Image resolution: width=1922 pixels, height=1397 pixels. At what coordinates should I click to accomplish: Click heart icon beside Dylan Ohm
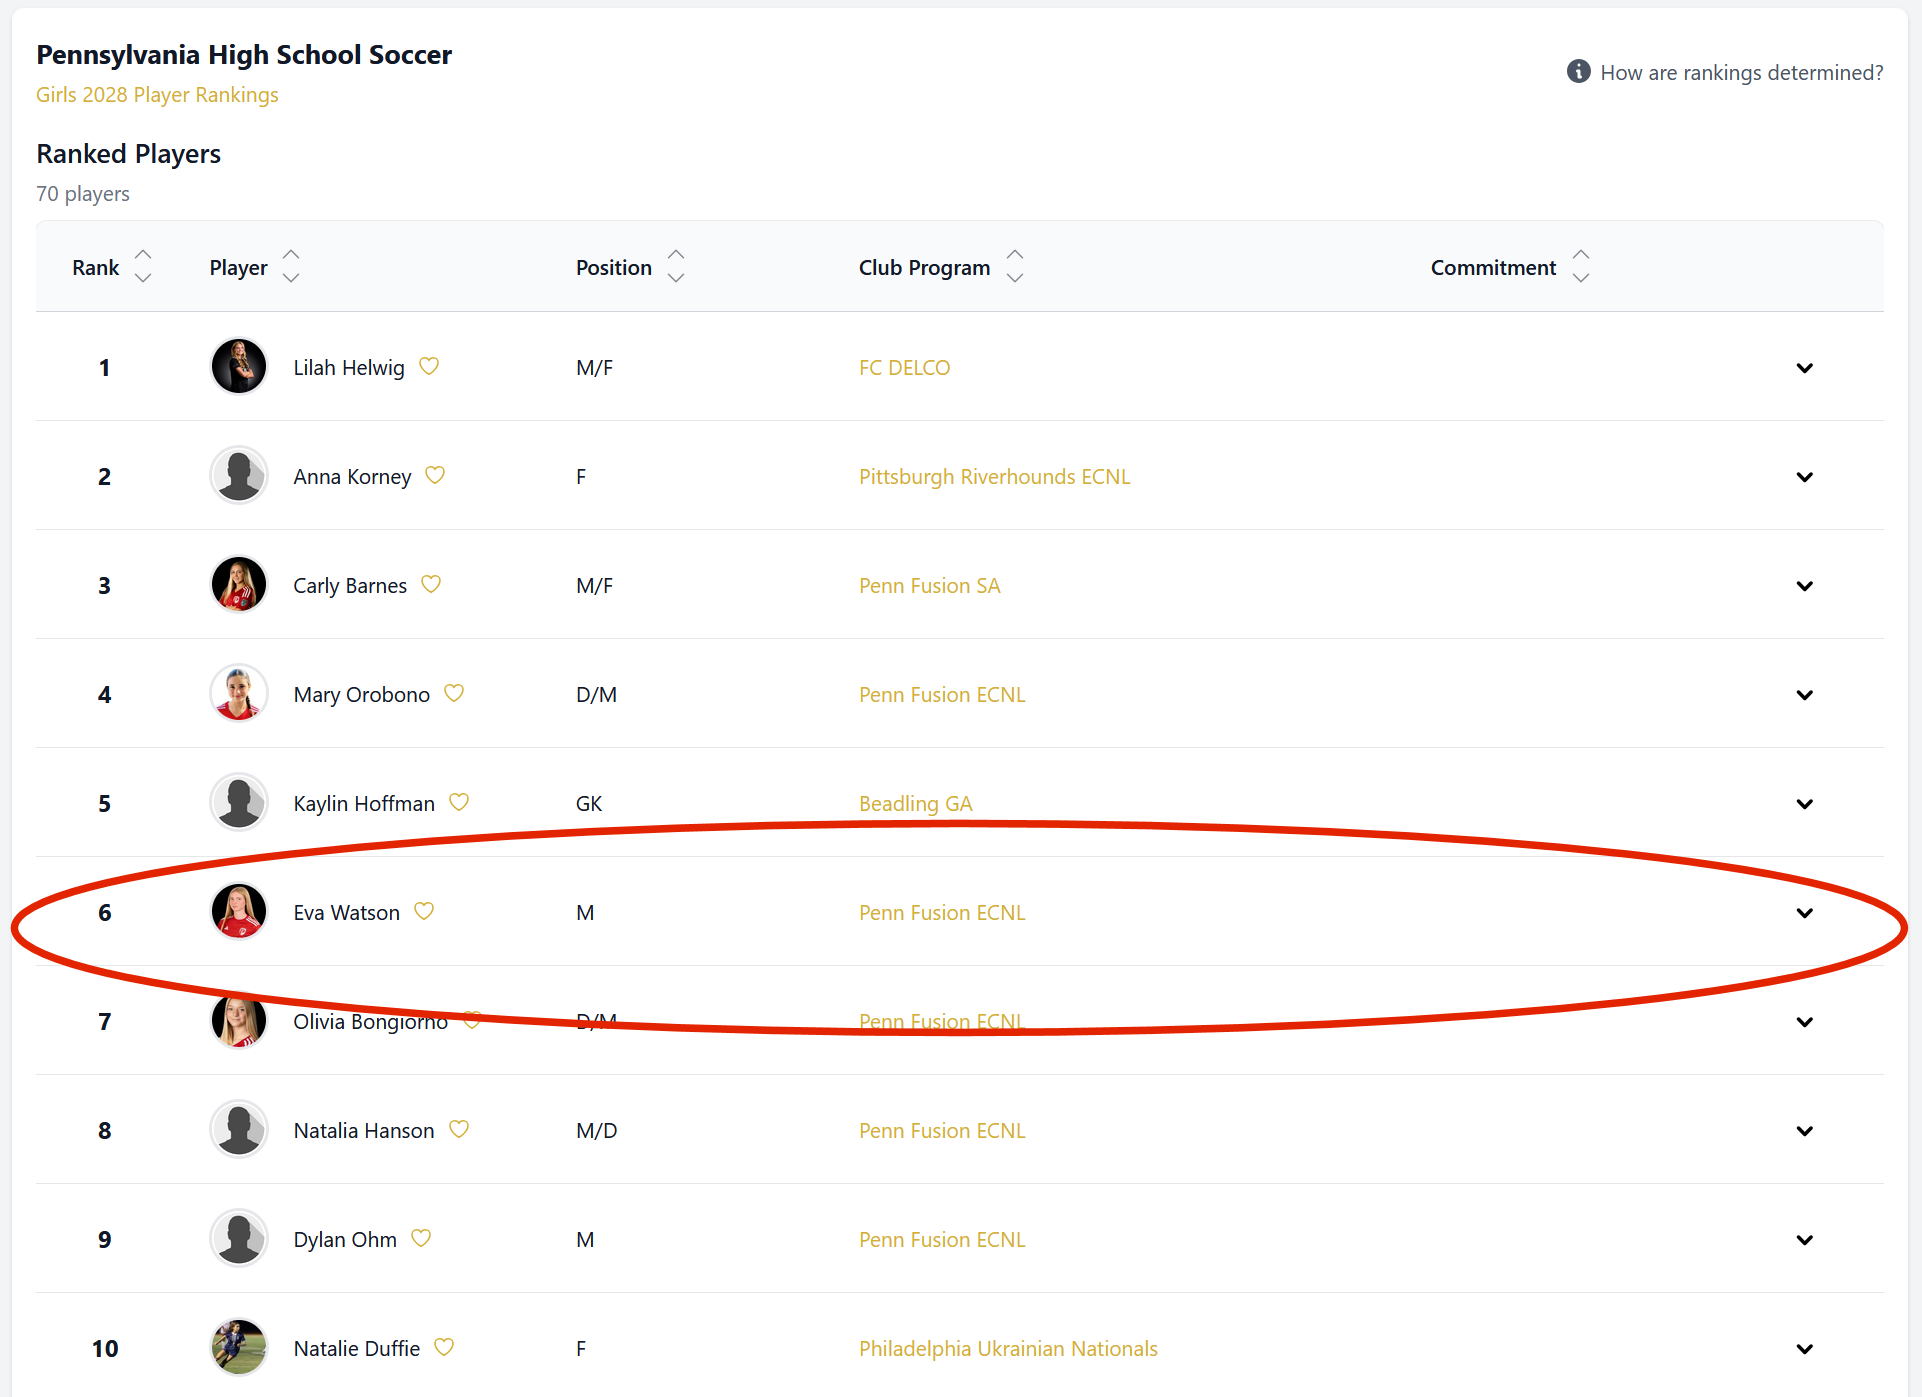[x=421, y=1238]
